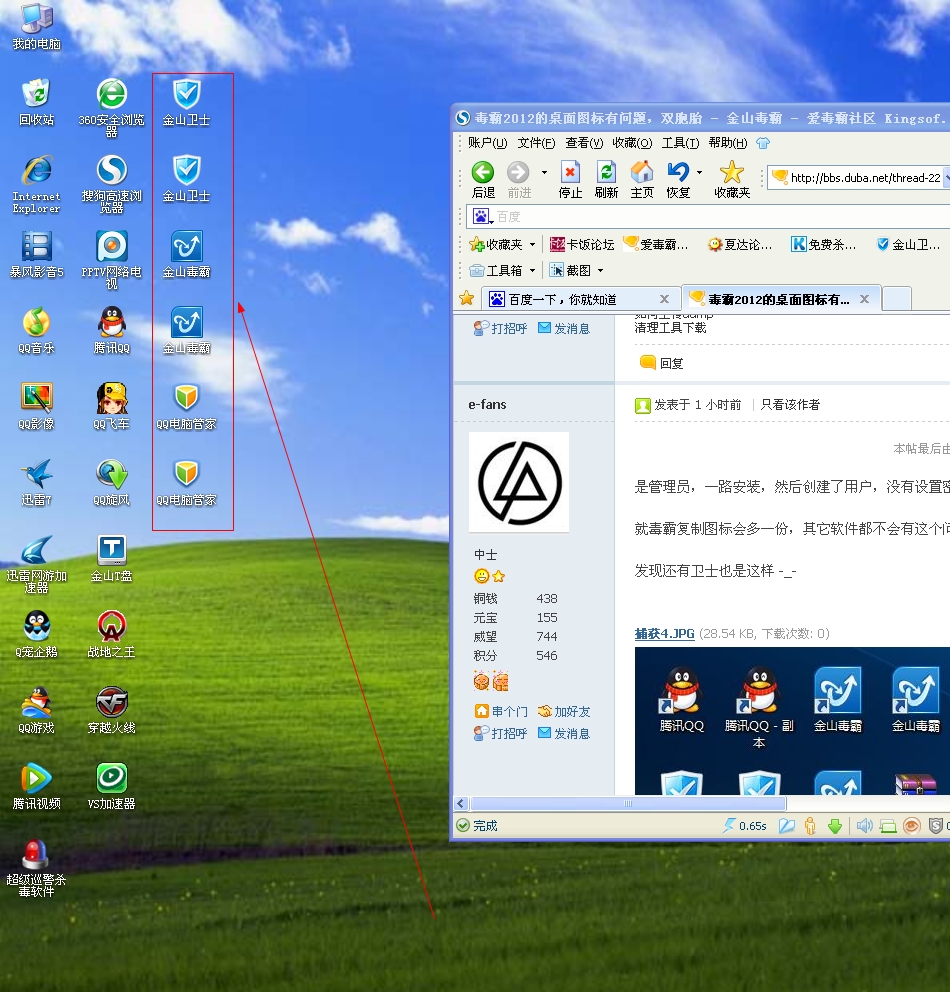
Task: Launch QQ音乐 from the desktop
Action: coord(37,330)
